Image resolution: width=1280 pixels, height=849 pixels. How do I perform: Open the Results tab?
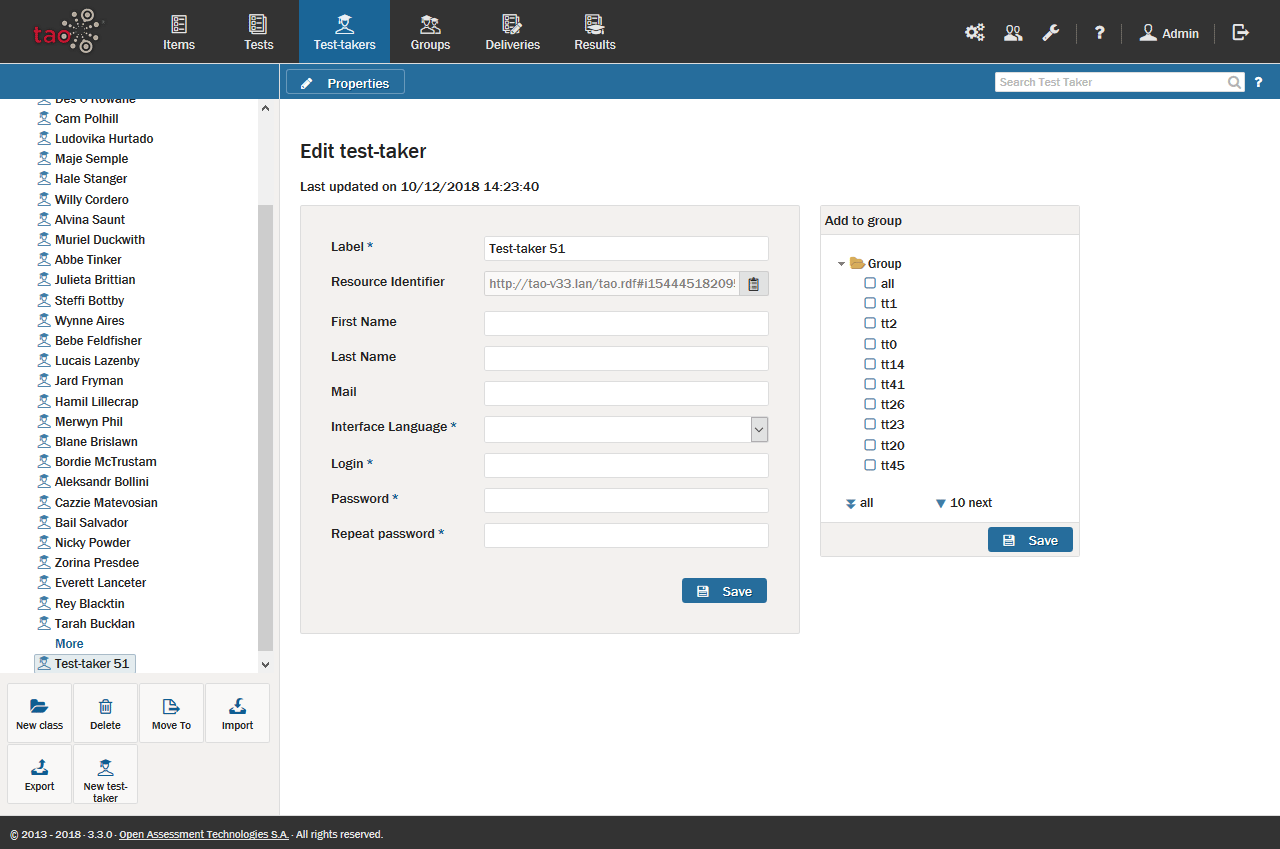[x=594, y=32]
